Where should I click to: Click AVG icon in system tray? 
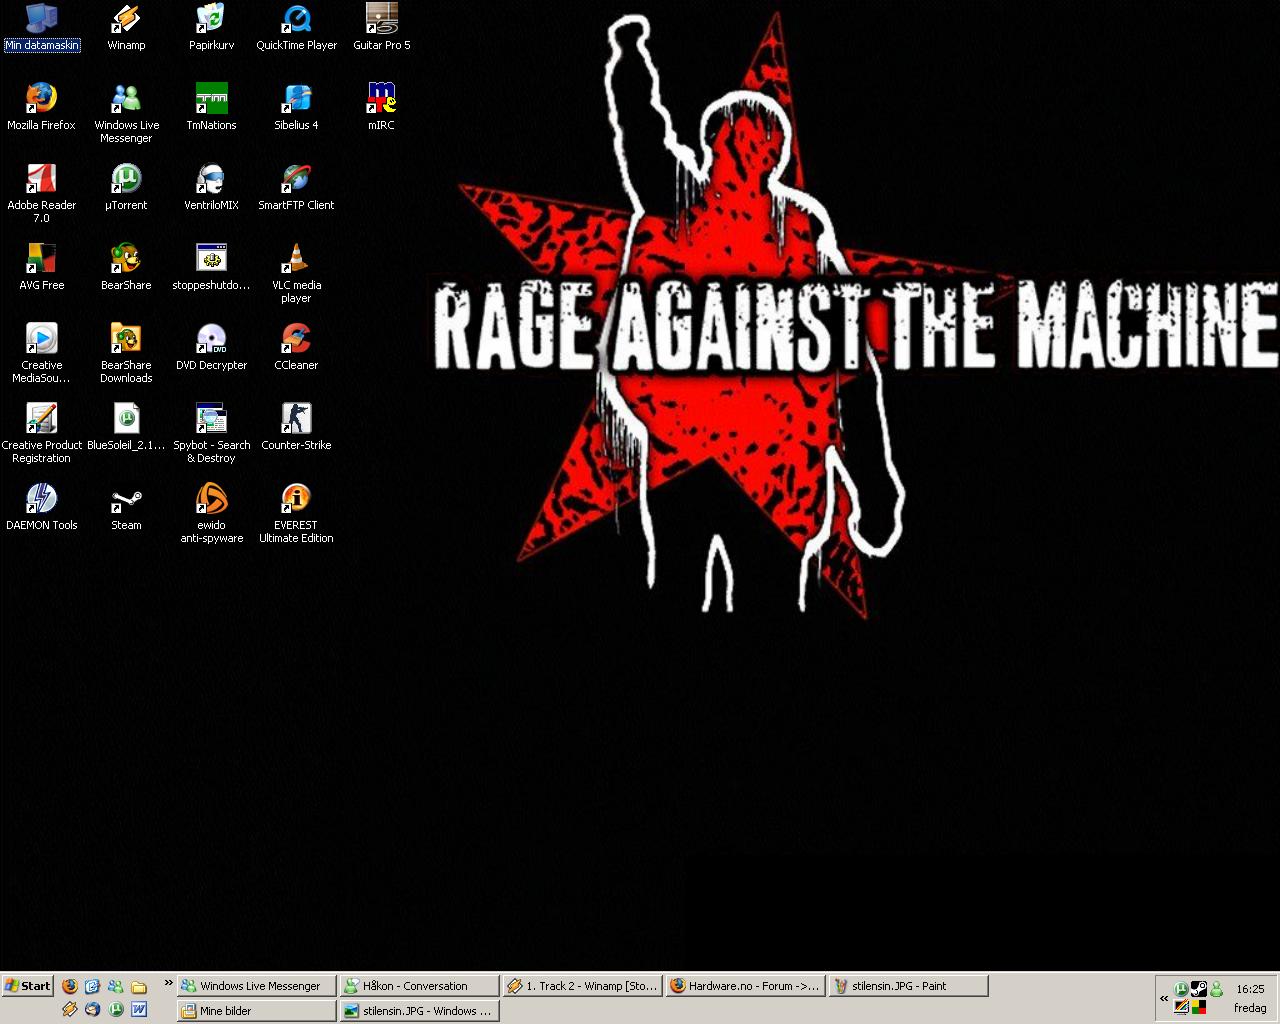[x=1198, y=1007]
